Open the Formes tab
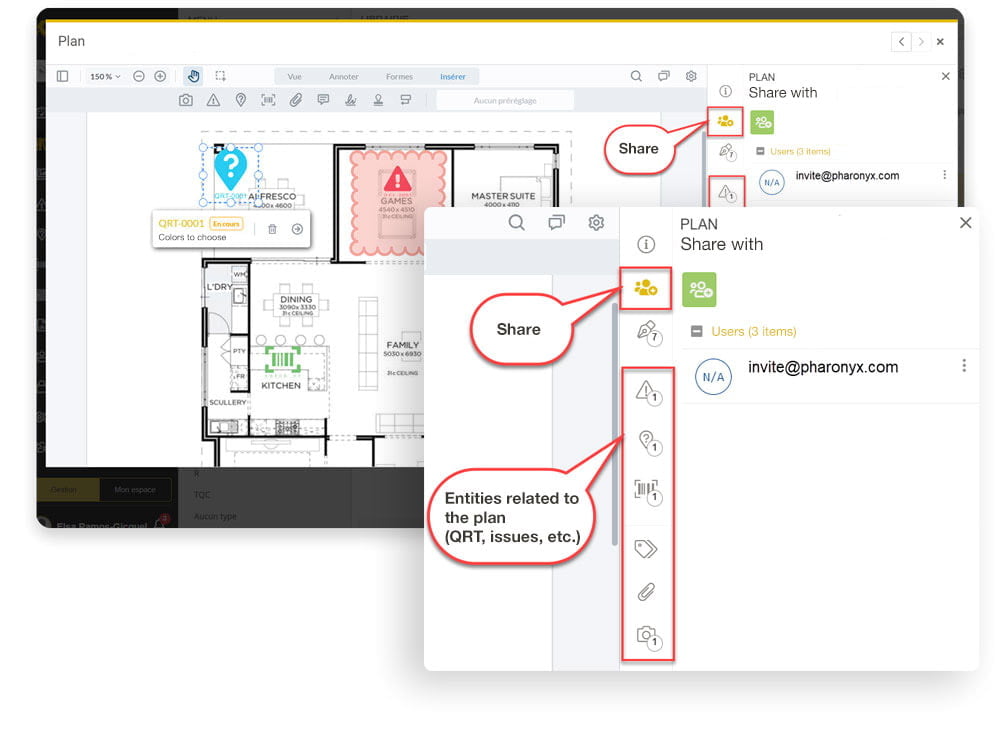Screen dimensions: 1000x736 (x=399, y=77)
